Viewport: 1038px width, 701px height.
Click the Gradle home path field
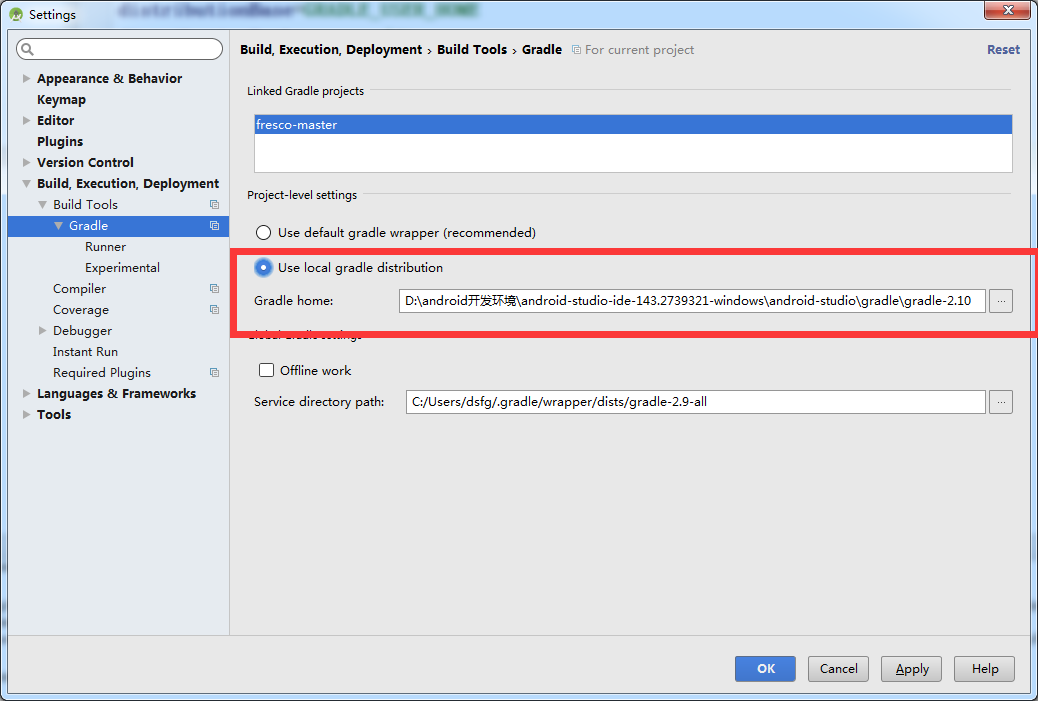[x=692, y=301]
